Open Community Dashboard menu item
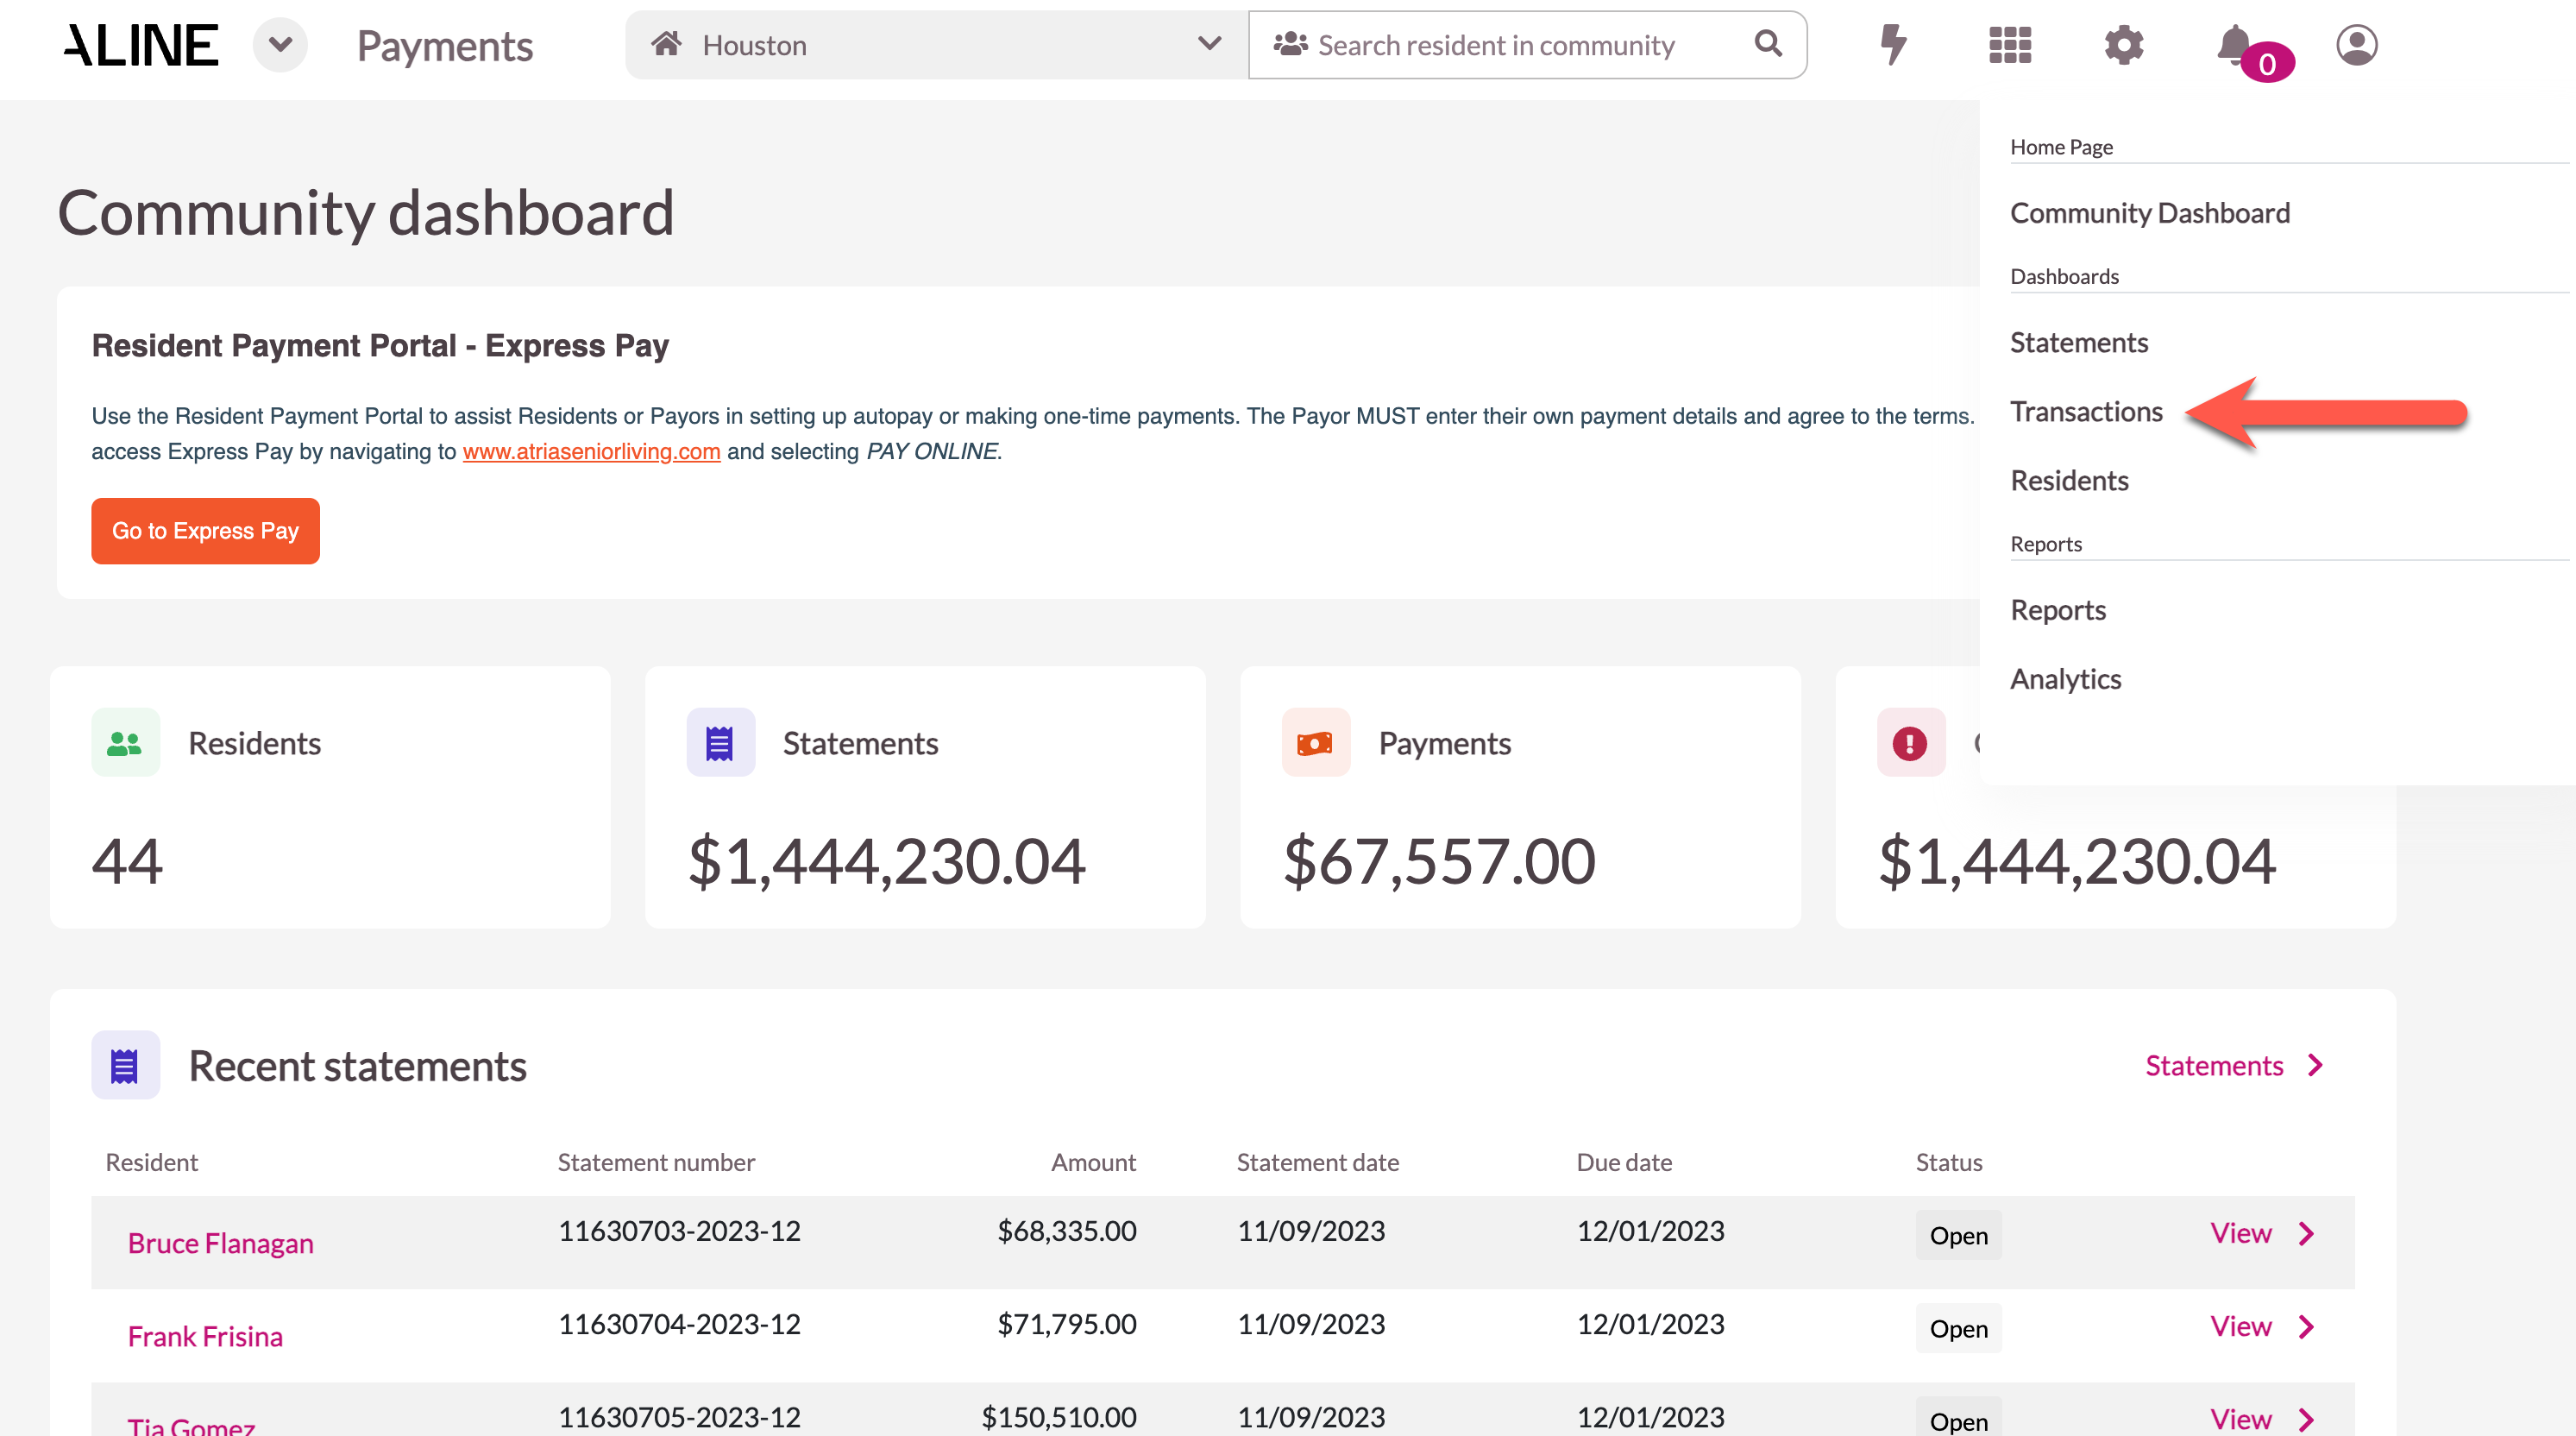This screenshot has height=1436, width=2576. (x=2149, y=213)
